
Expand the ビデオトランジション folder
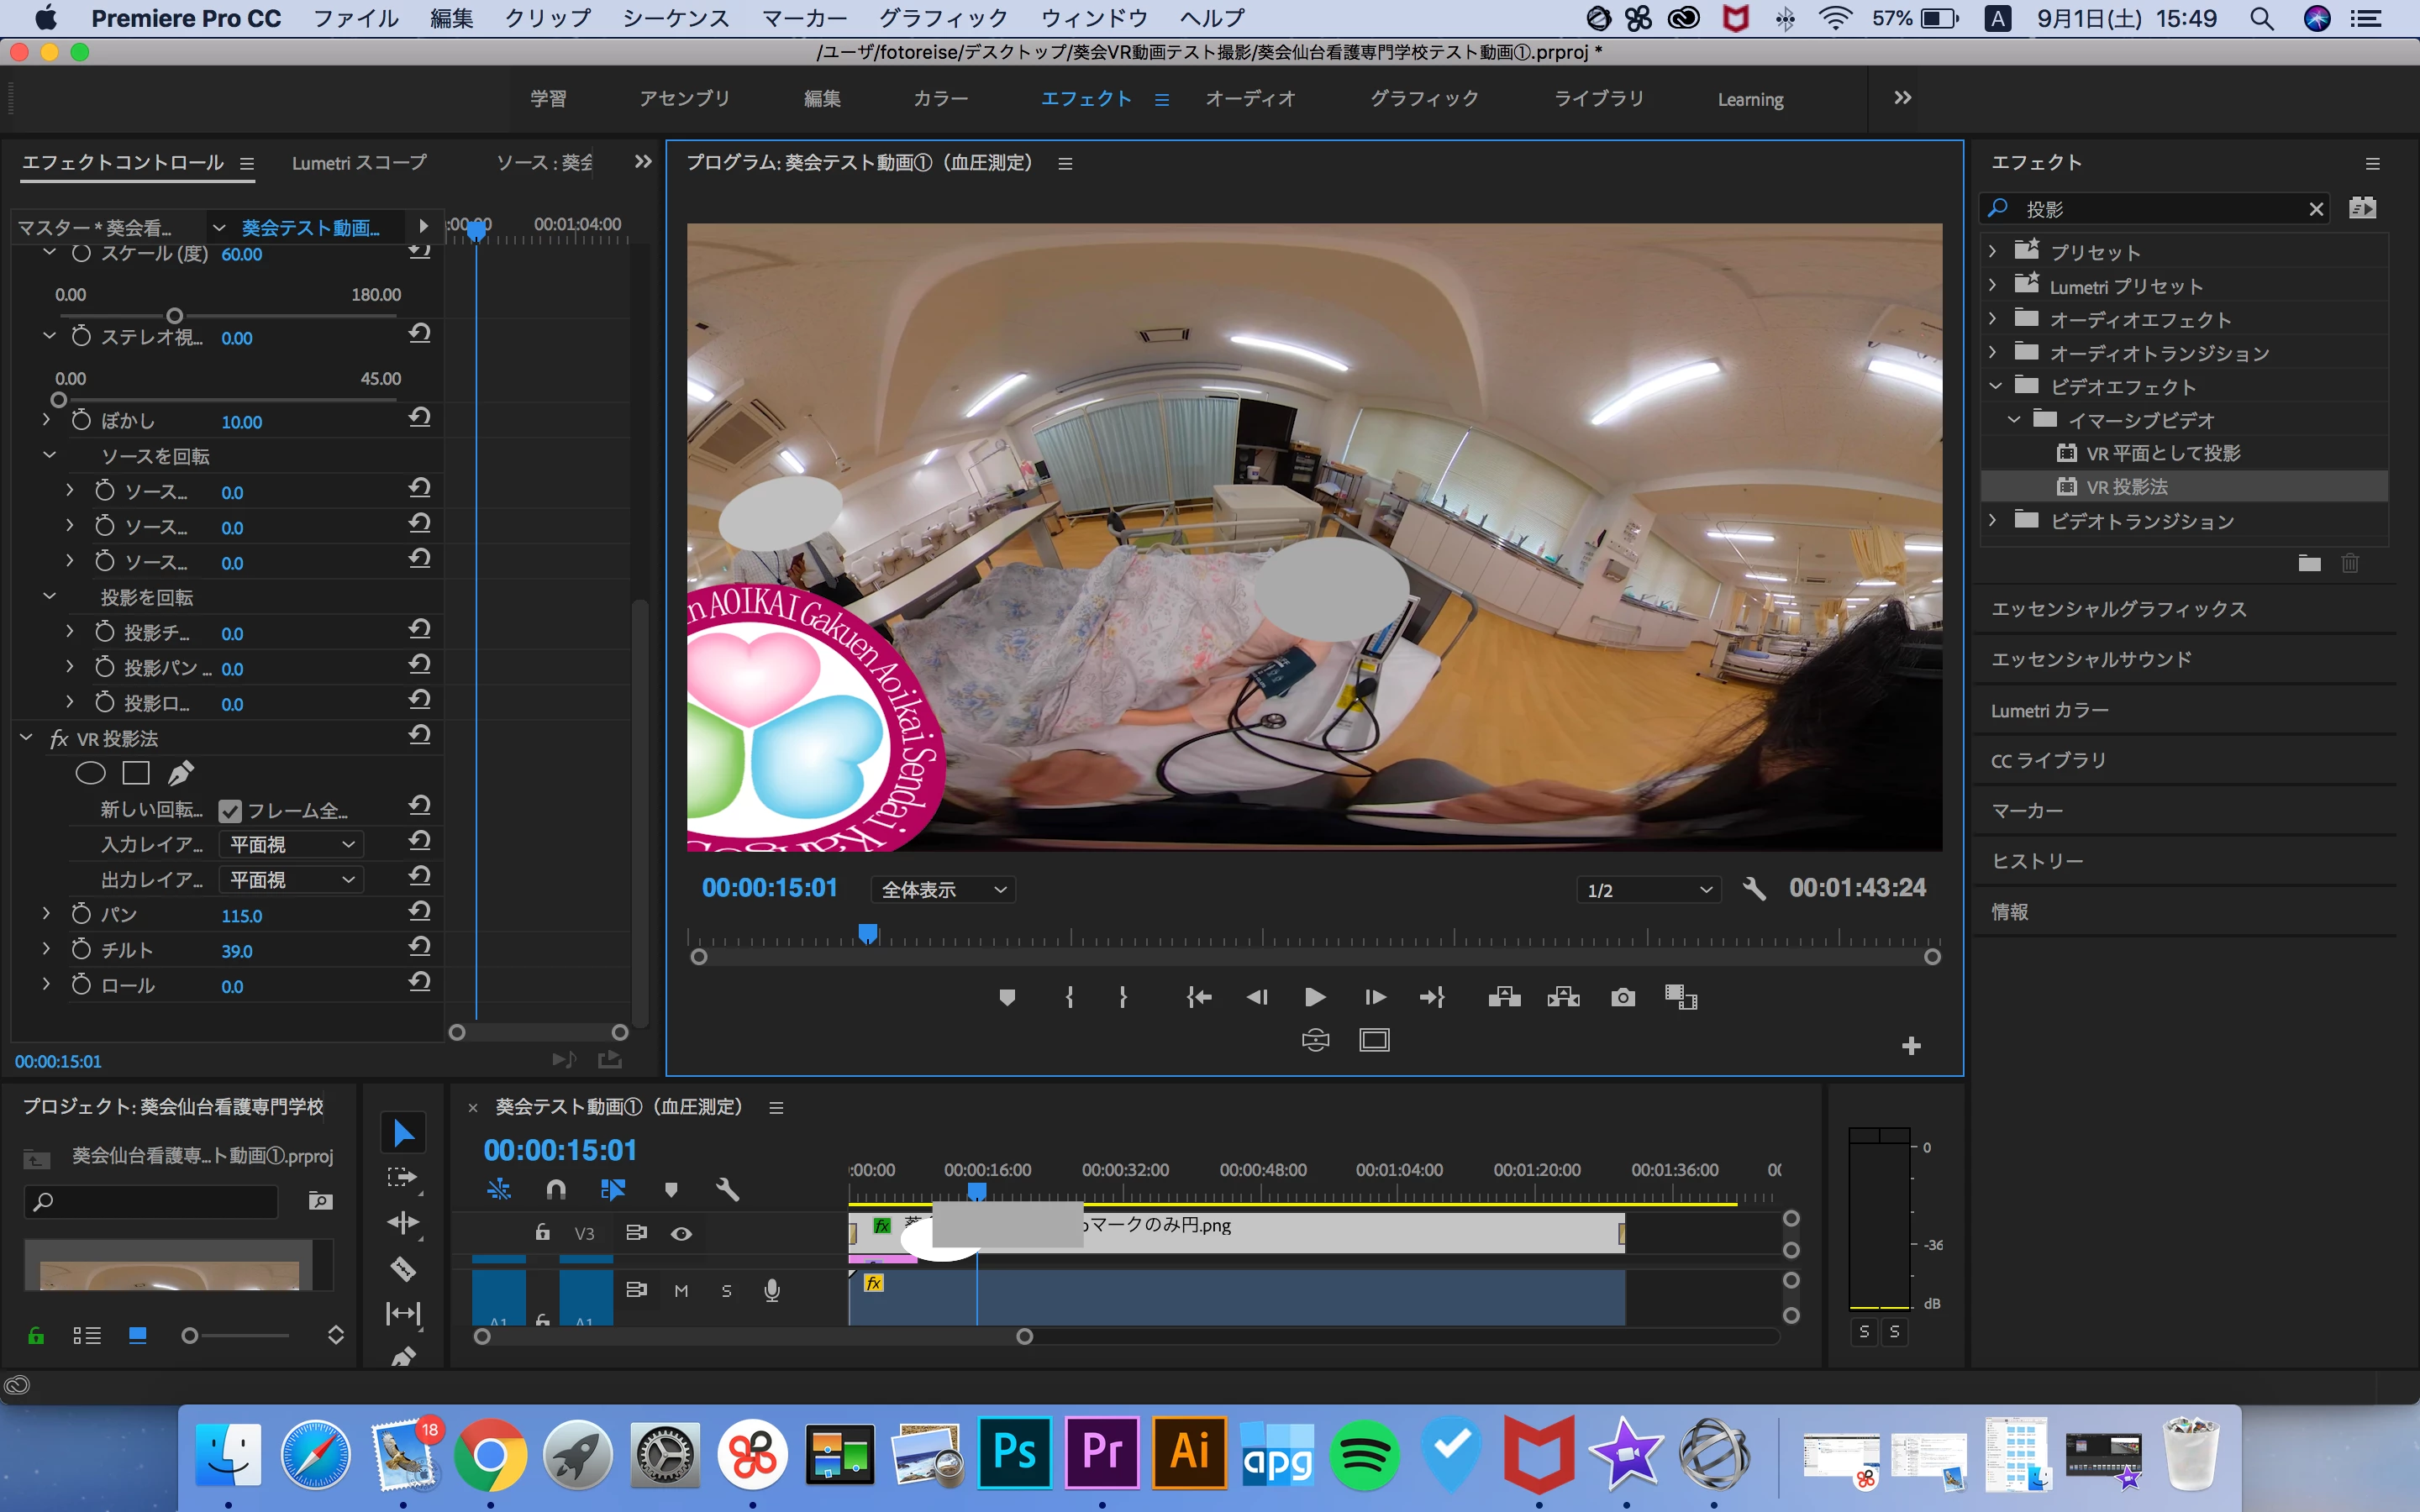coord(1992,520)
